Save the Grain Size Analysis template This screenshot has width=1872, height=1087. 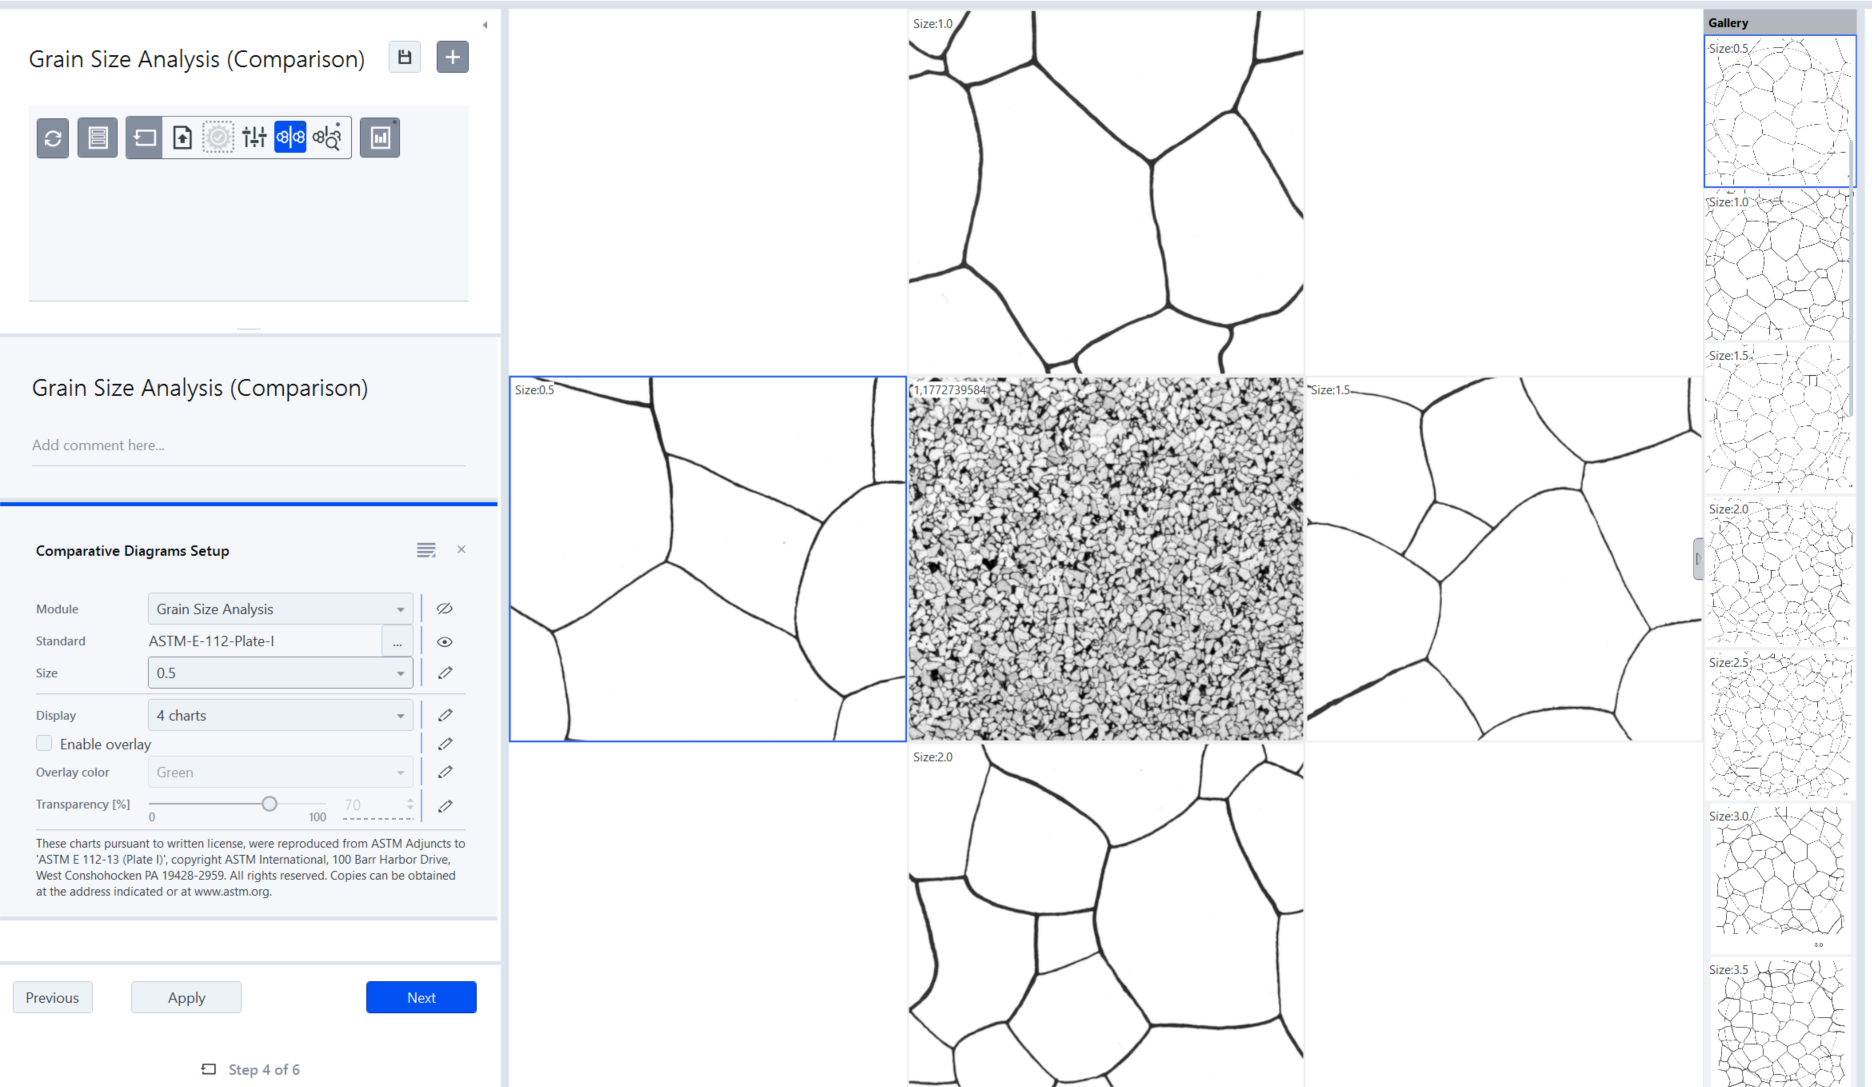click(x=404, y=57)
